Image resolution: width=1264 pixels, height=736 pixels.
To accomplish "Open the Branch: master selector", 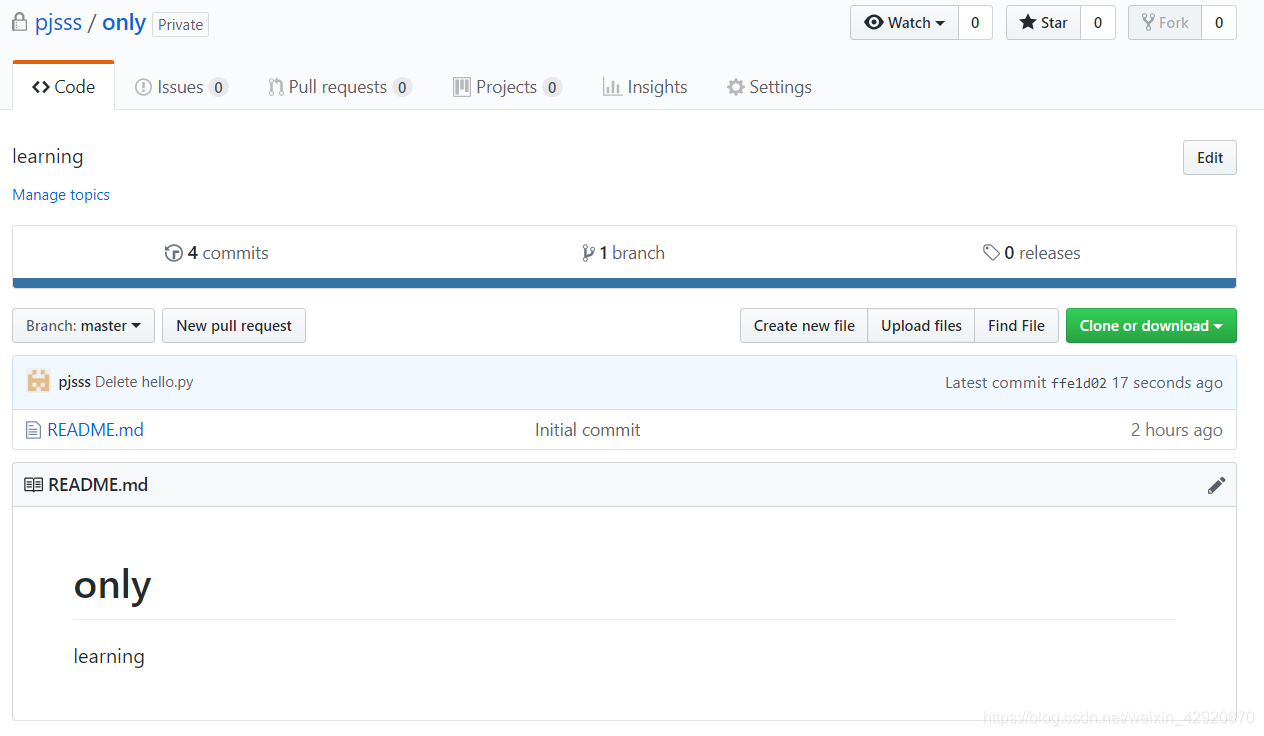I will pyautogui.click(x=83, y=326).
